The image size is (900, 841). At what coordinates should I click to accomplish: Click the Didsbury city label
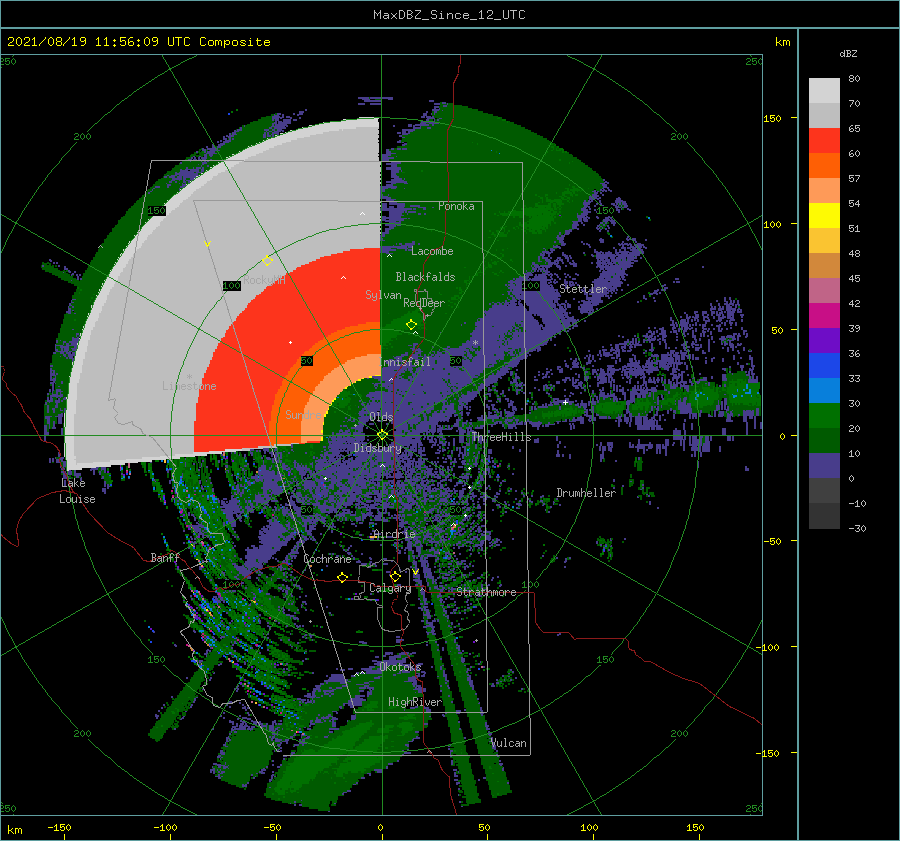pos(378,448)
